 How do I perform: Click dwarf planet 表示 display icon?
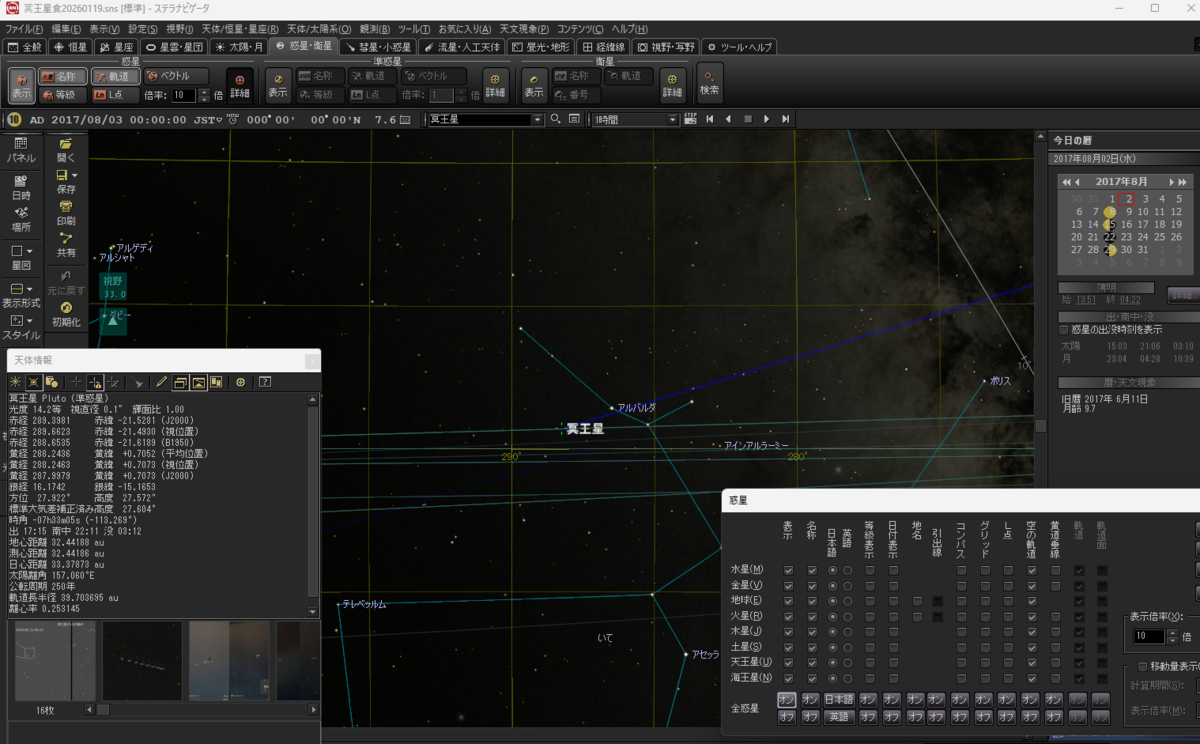[x=278, y=85]
